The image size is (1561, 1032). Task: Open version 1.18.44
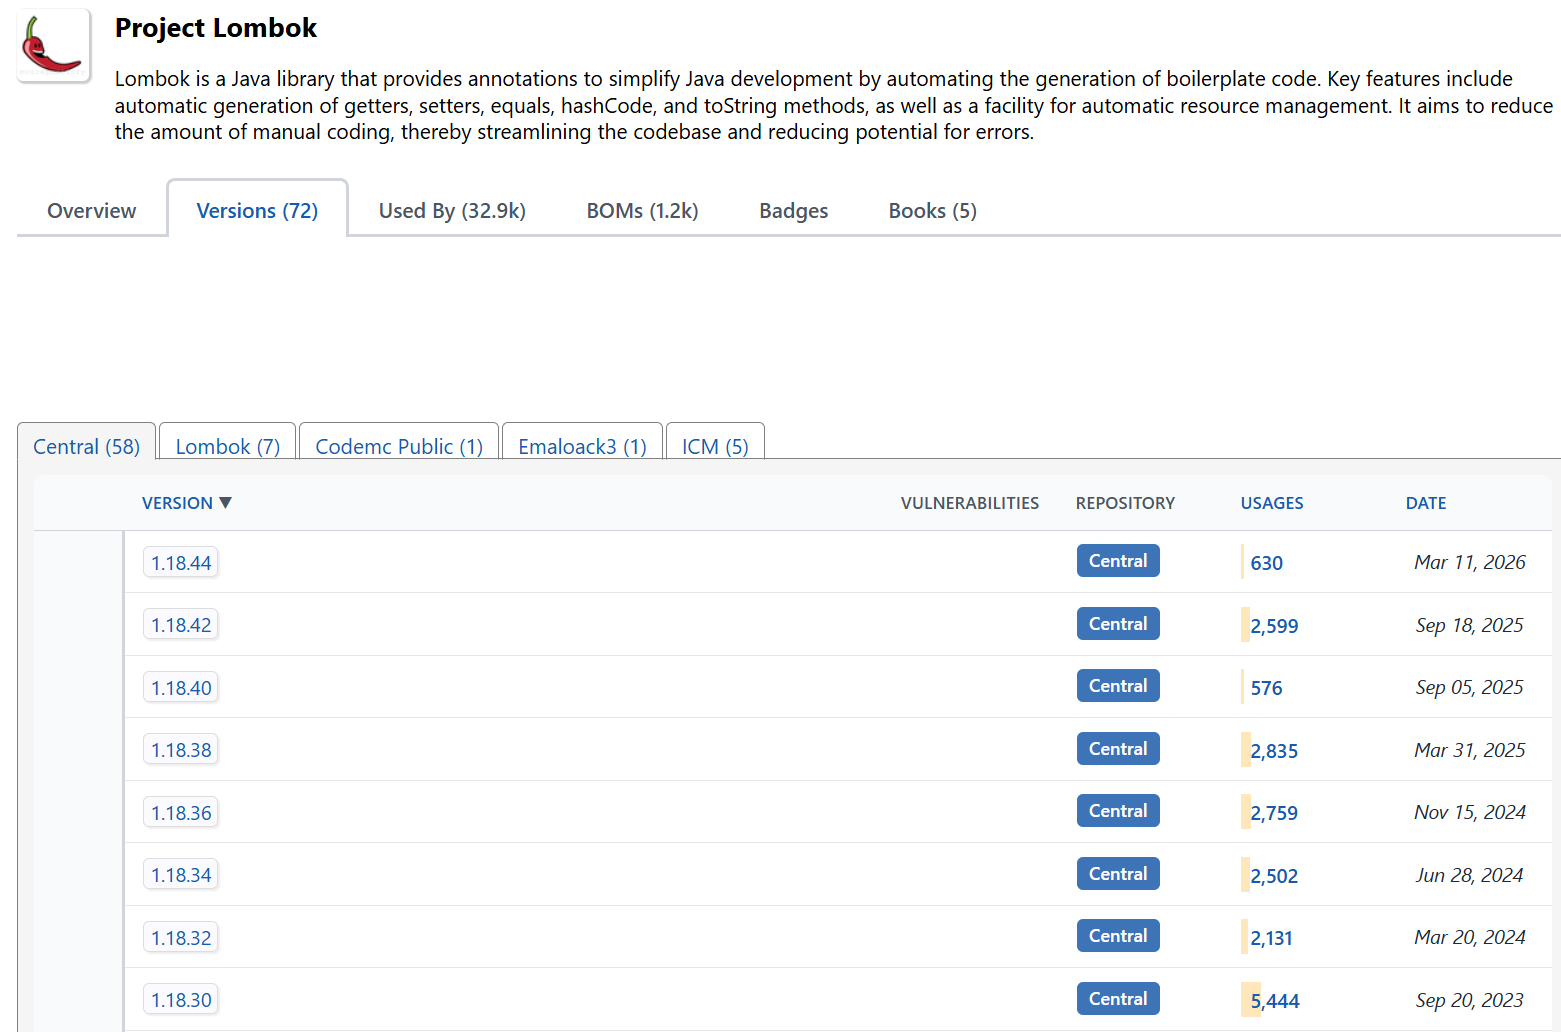pos(181,563)
